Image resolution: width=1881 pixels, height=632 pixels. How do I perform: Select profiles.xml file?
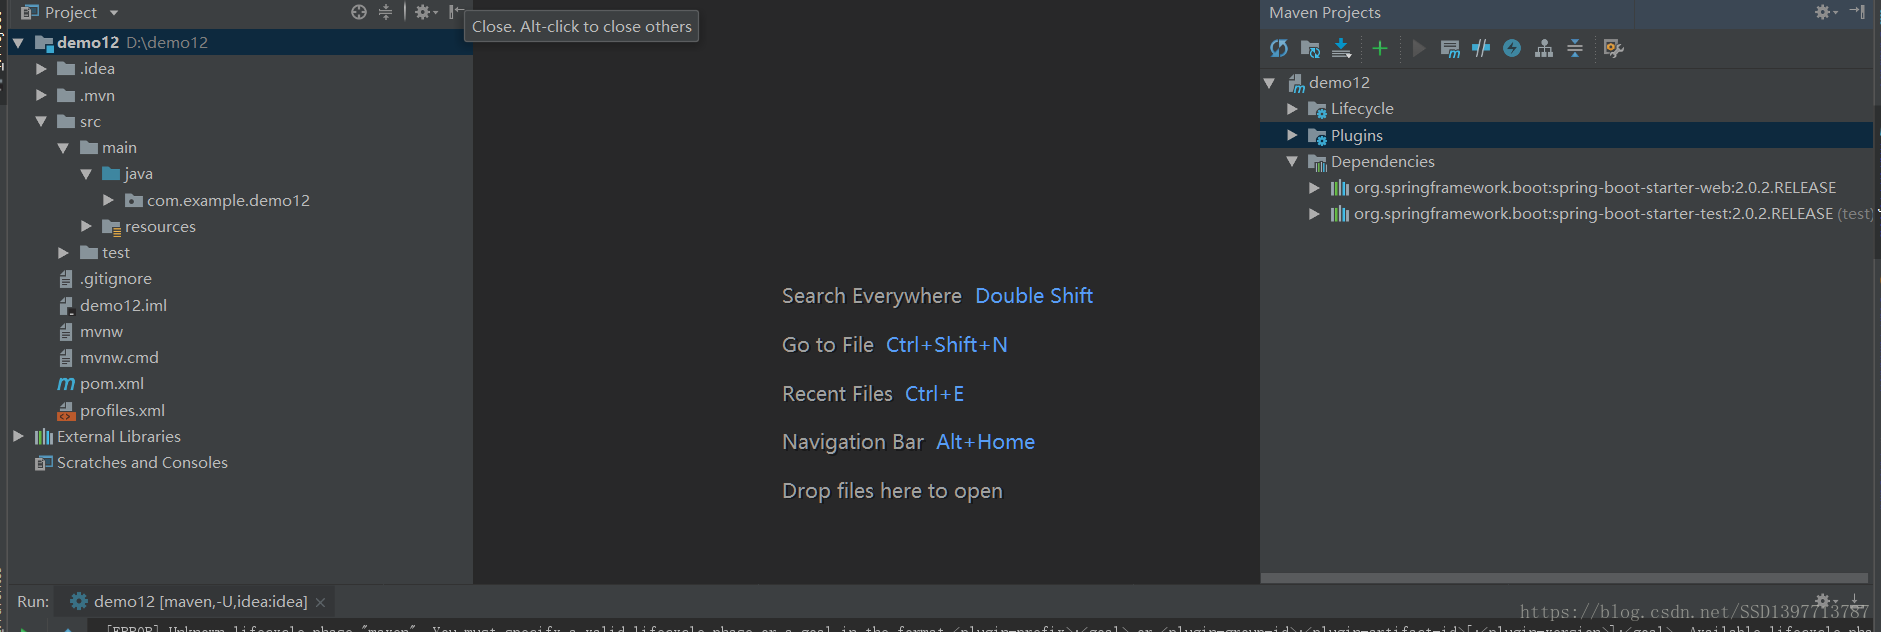click(x=122, y=410)
